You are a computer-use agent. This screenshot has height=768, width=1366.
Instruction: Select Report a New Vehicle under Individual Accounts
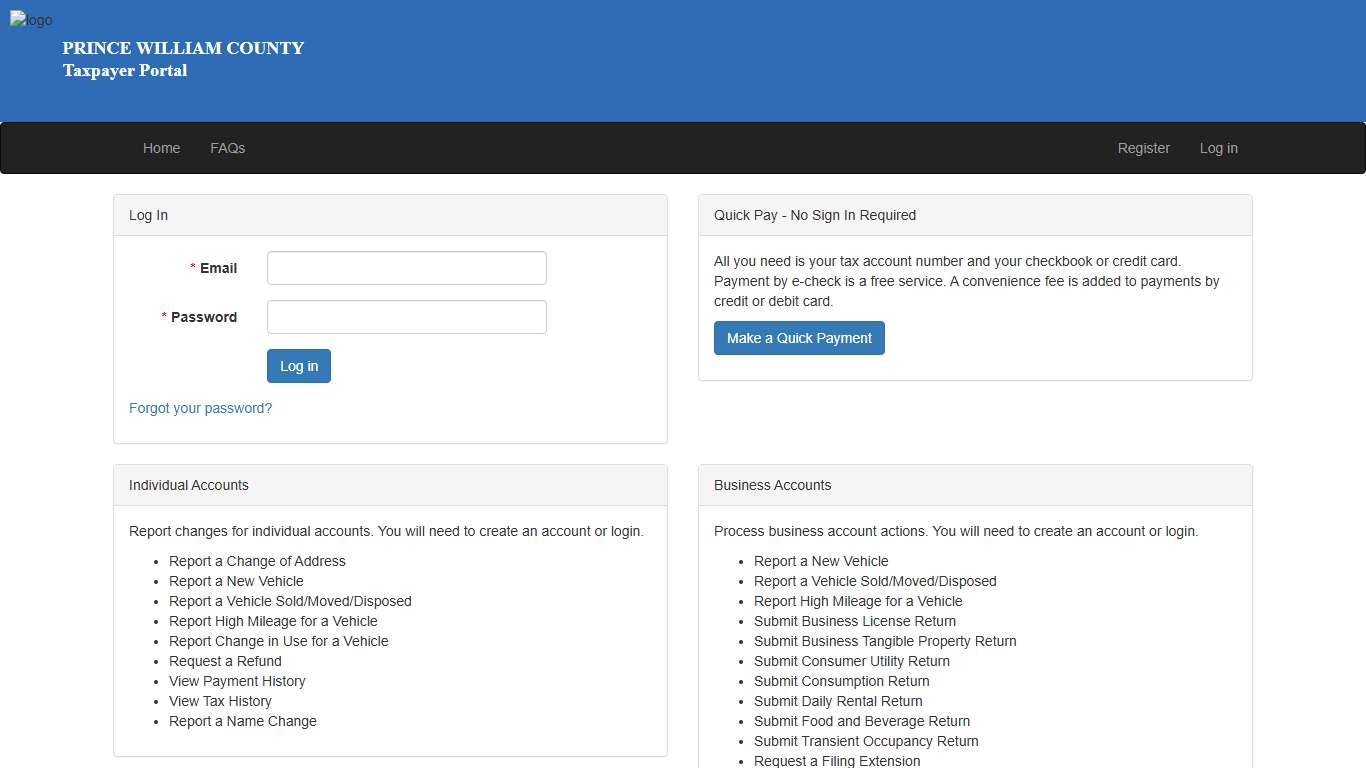tap(236, 581)
